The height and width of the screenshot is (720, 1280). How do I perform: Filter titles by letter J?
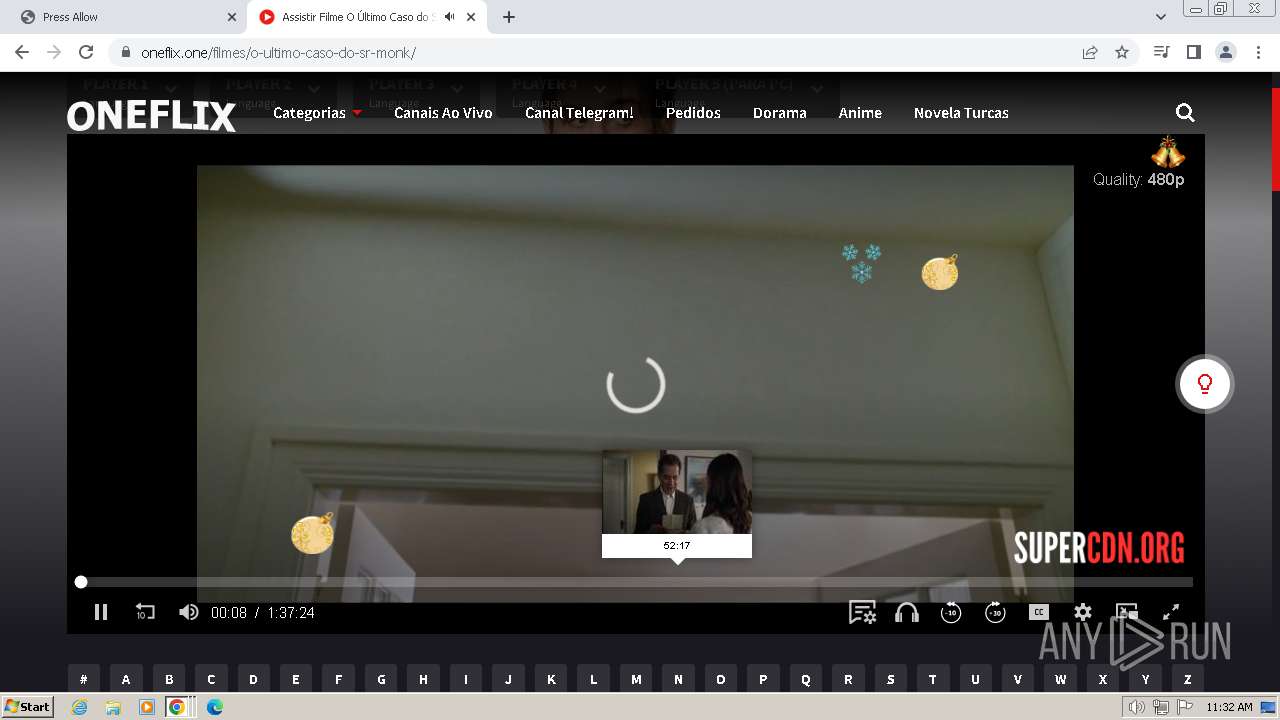(508, 679)
